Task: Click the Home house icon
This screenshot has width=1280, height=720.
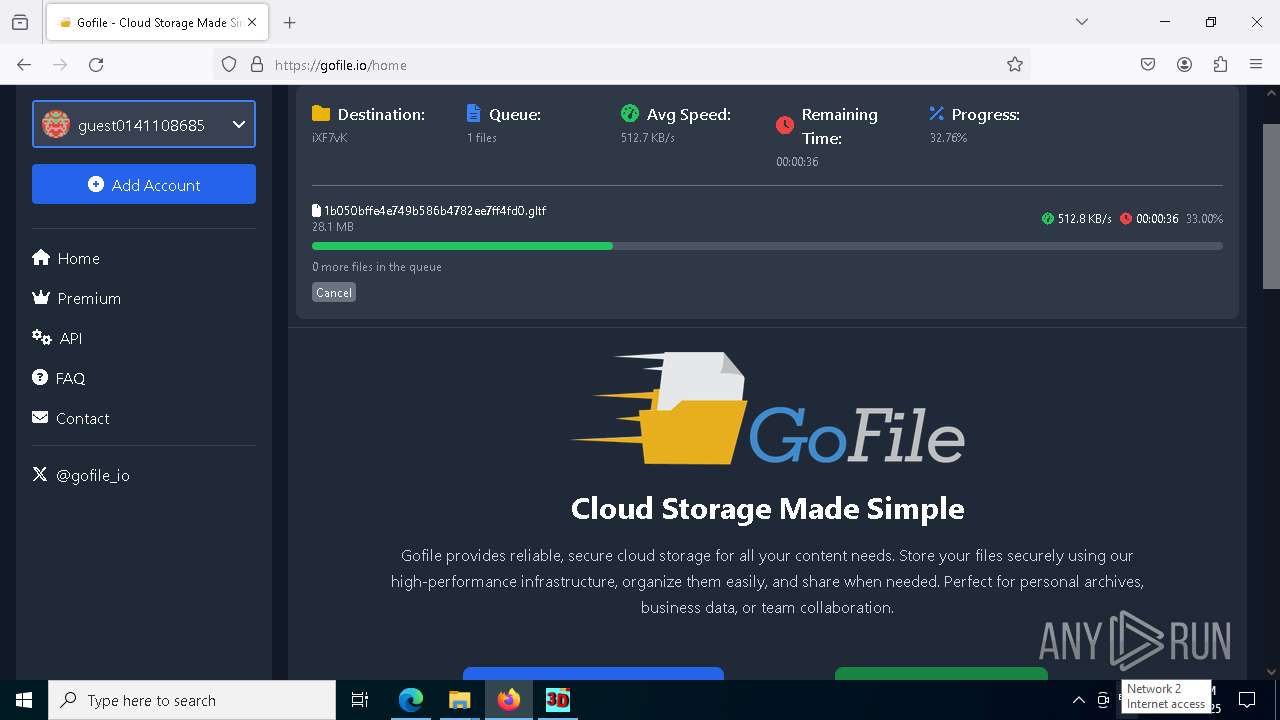Action: tap(41, 257)
